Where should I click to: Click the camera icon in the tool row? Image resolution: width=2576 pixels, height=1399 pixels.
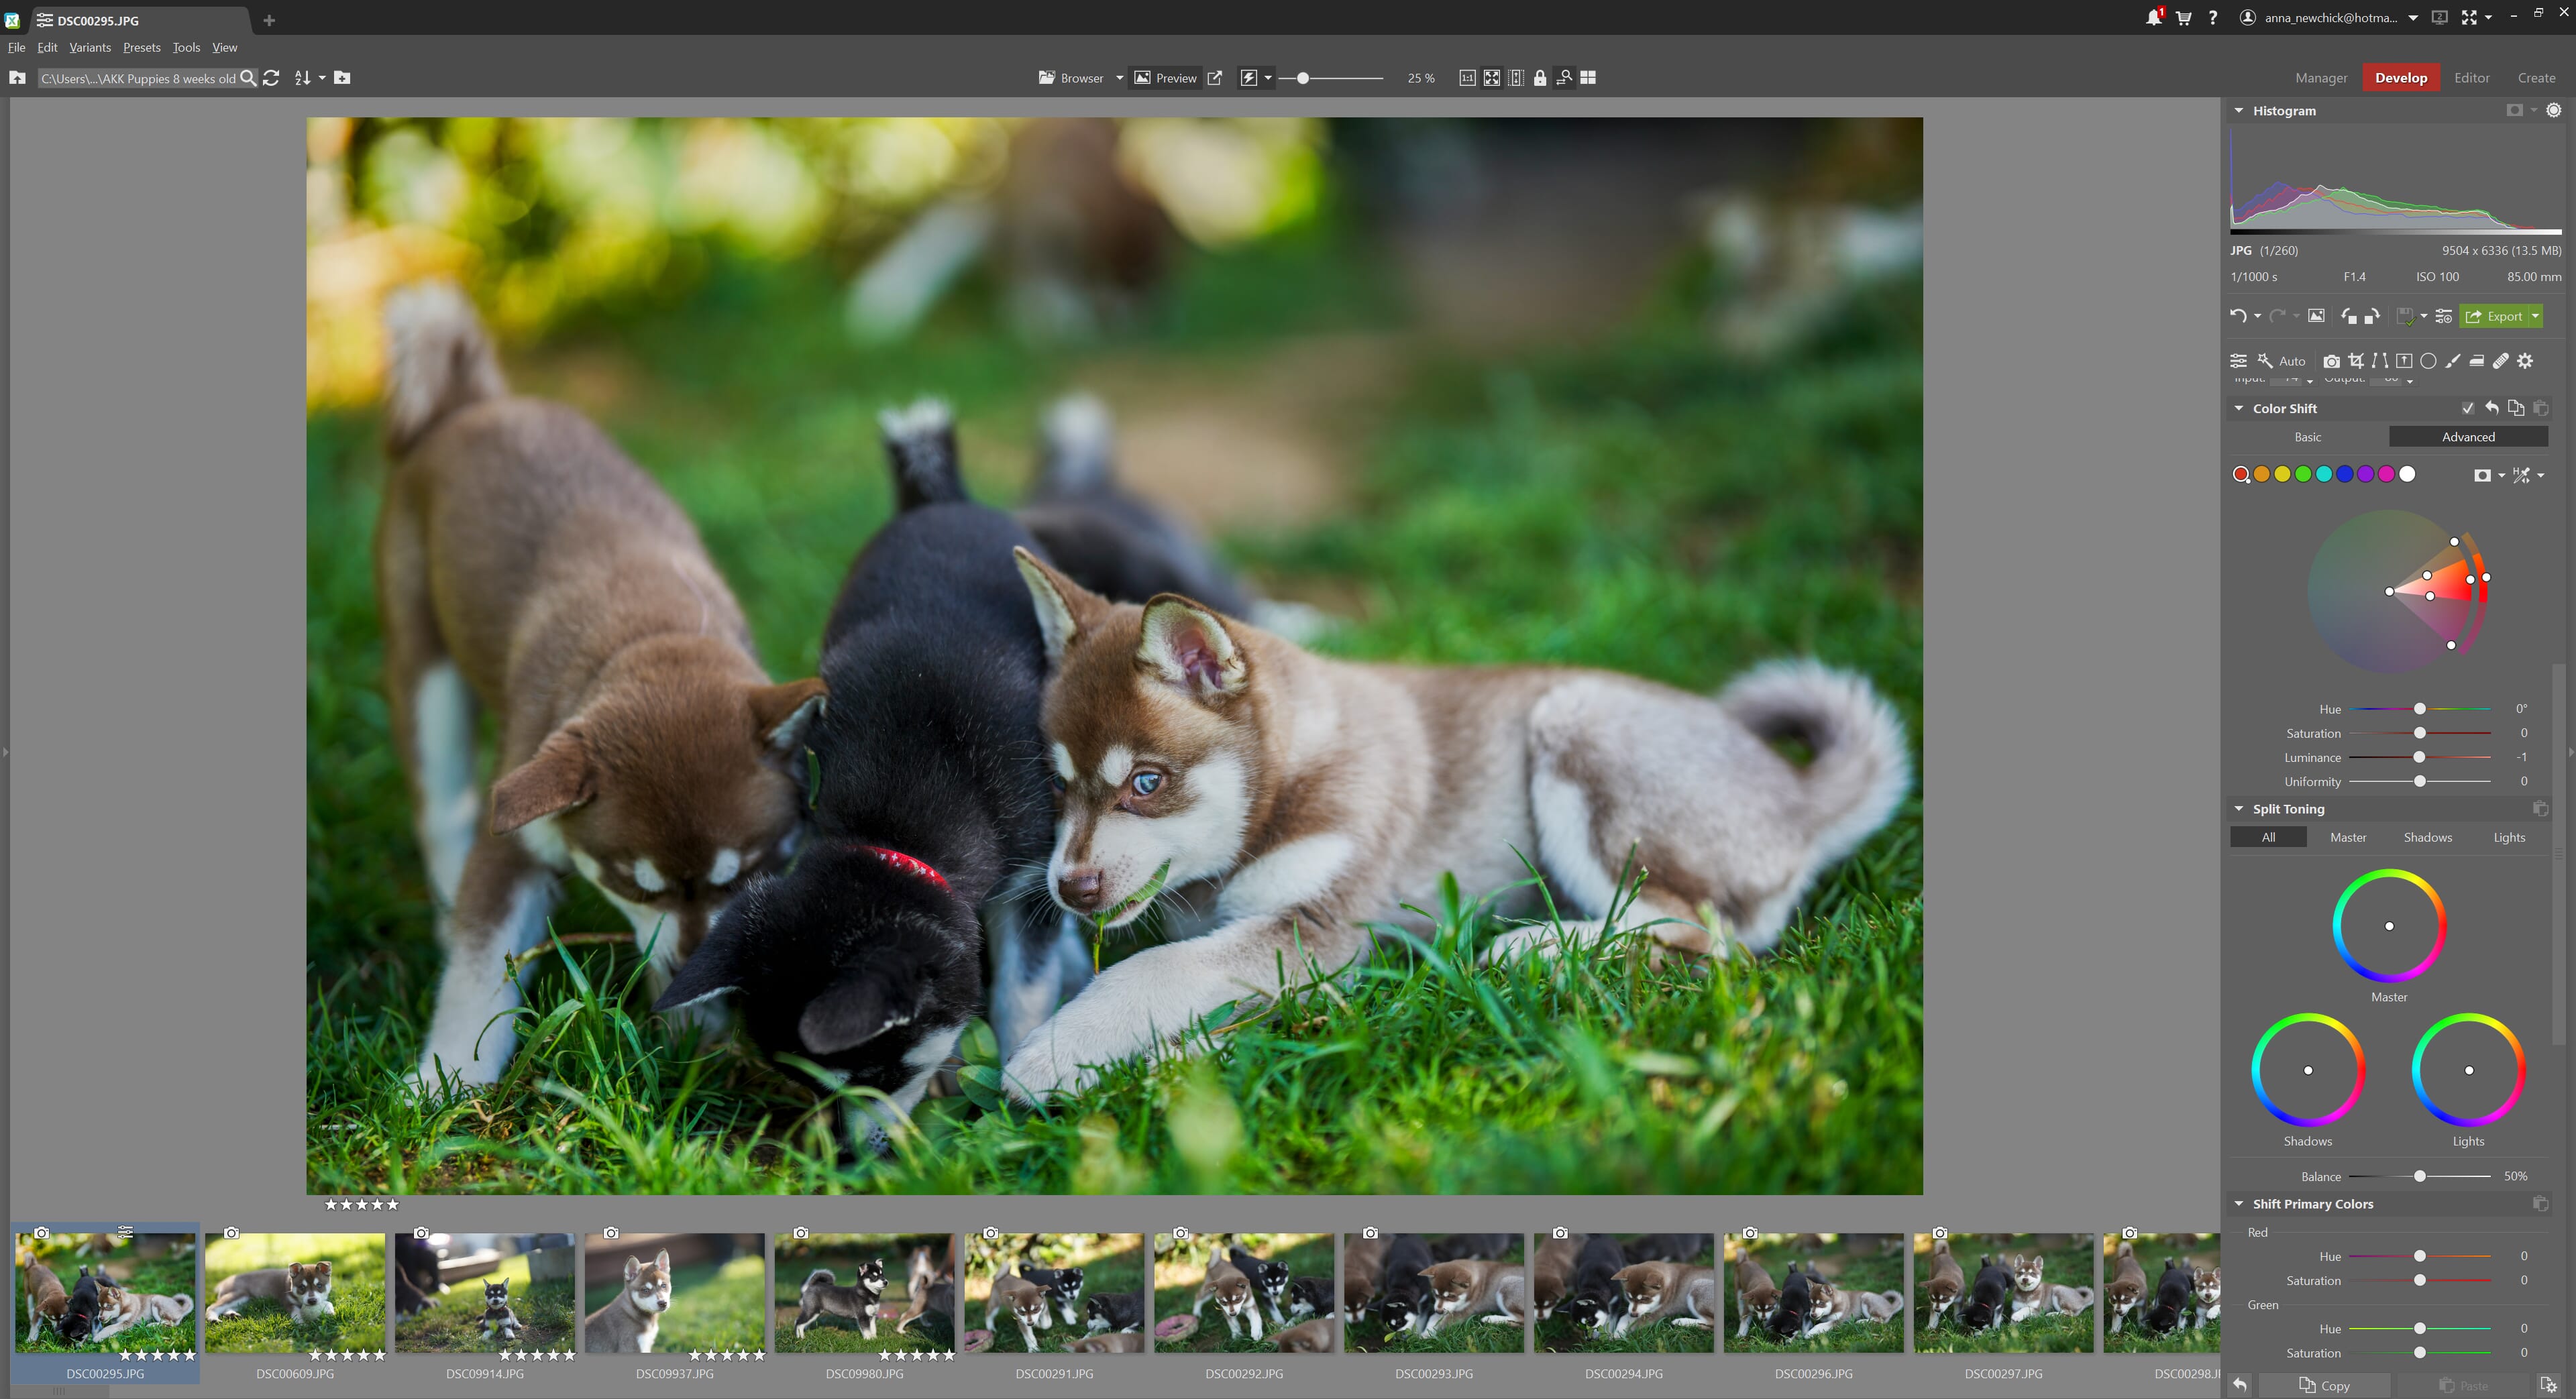pos(2331,361)
